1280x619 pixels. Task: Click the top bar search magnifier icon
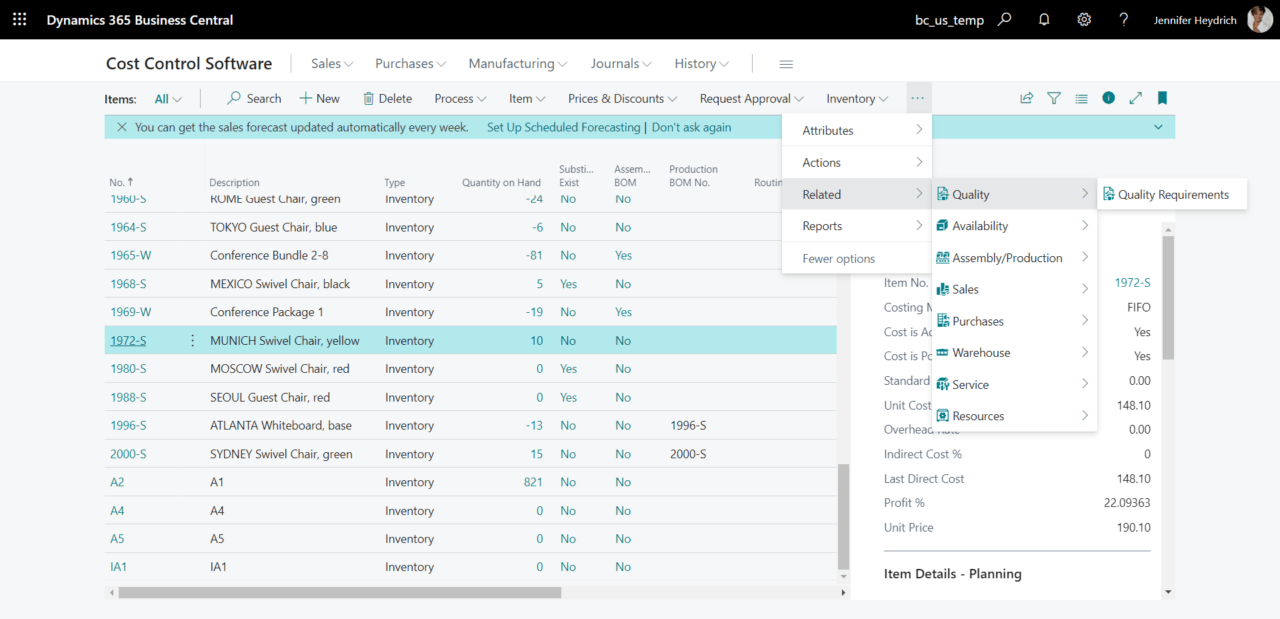click(1005, 20)
